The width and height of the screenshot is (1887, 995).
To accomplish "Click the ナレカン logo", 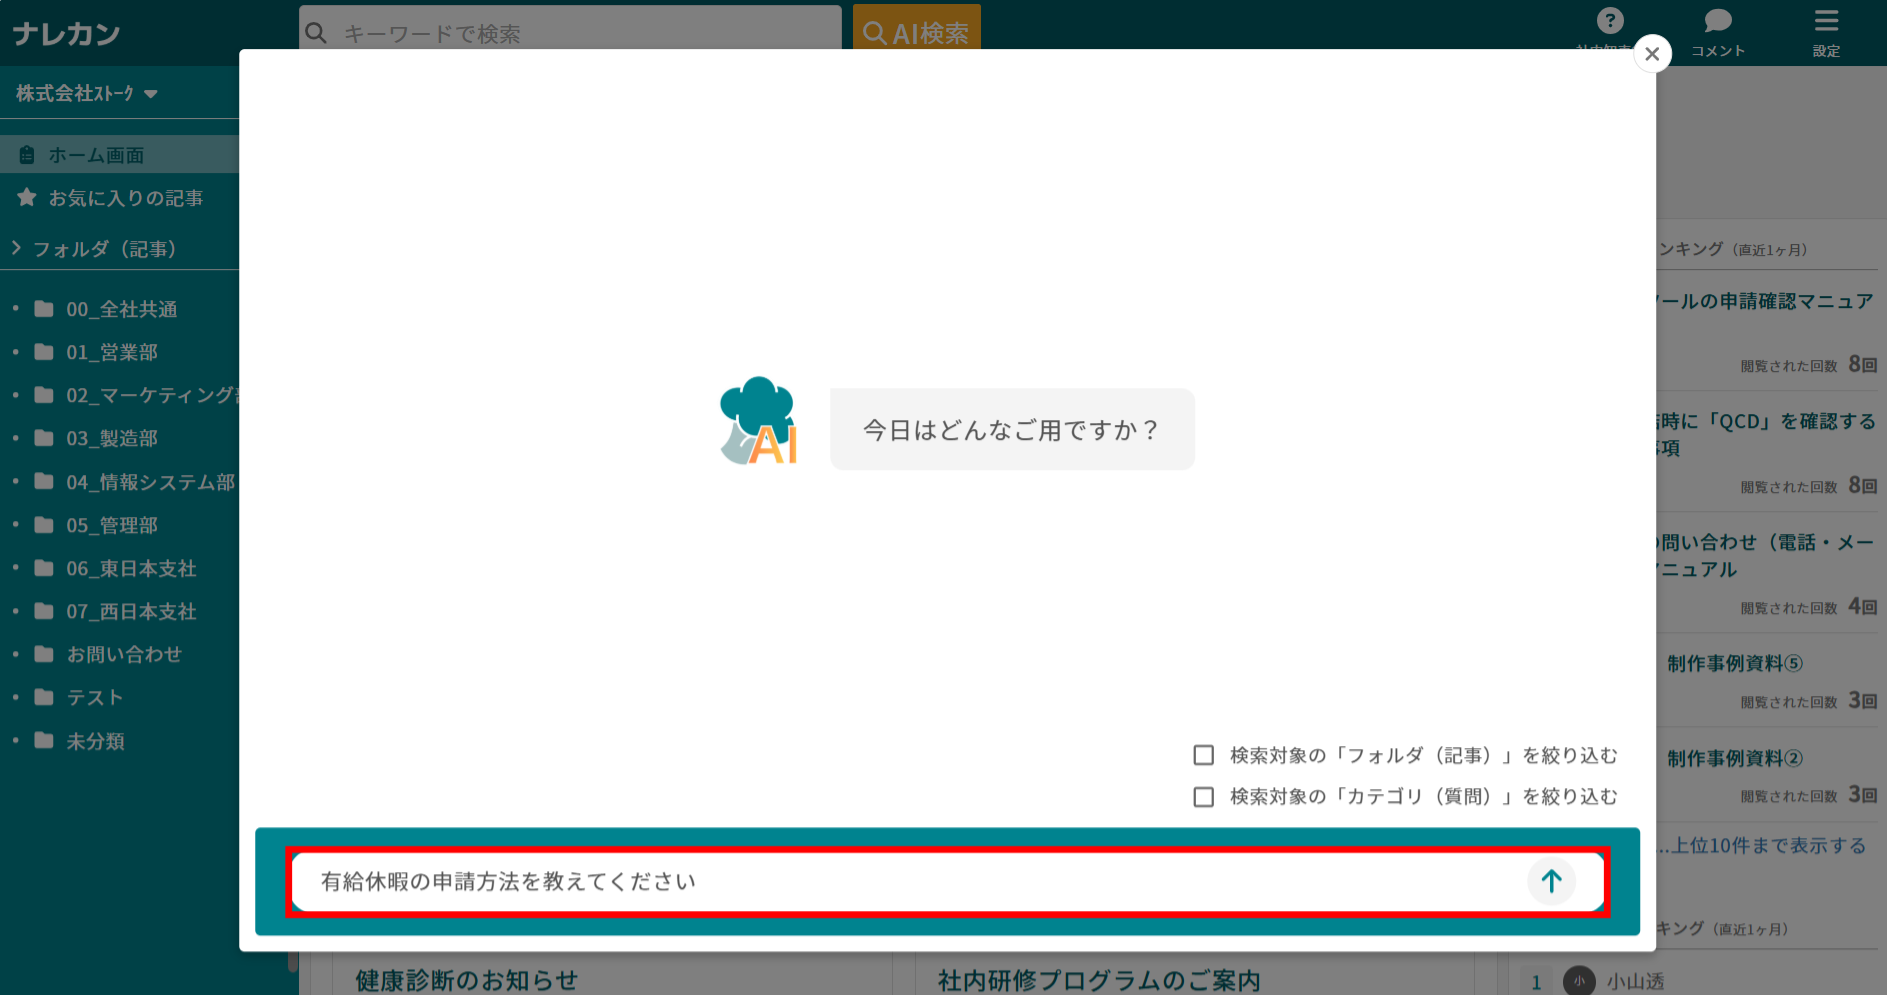I will point(66,32).
